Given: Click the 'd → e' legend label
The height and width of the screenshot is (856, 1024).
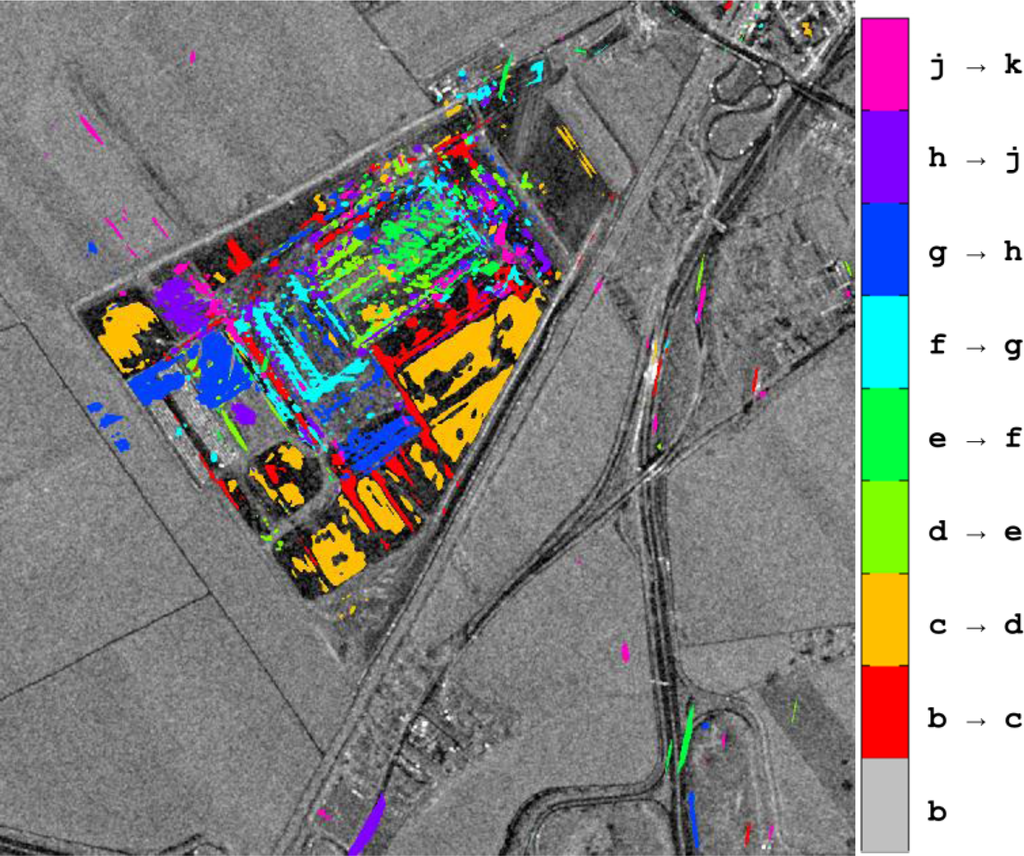Looking at the screenshot, I should [x=975, y=531].
